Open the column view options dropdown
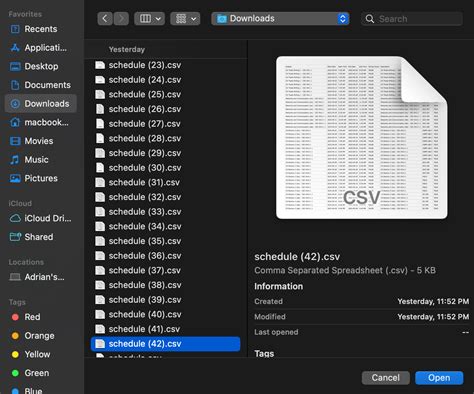This screenshot has width=474, height=394. tap(149, 19)
